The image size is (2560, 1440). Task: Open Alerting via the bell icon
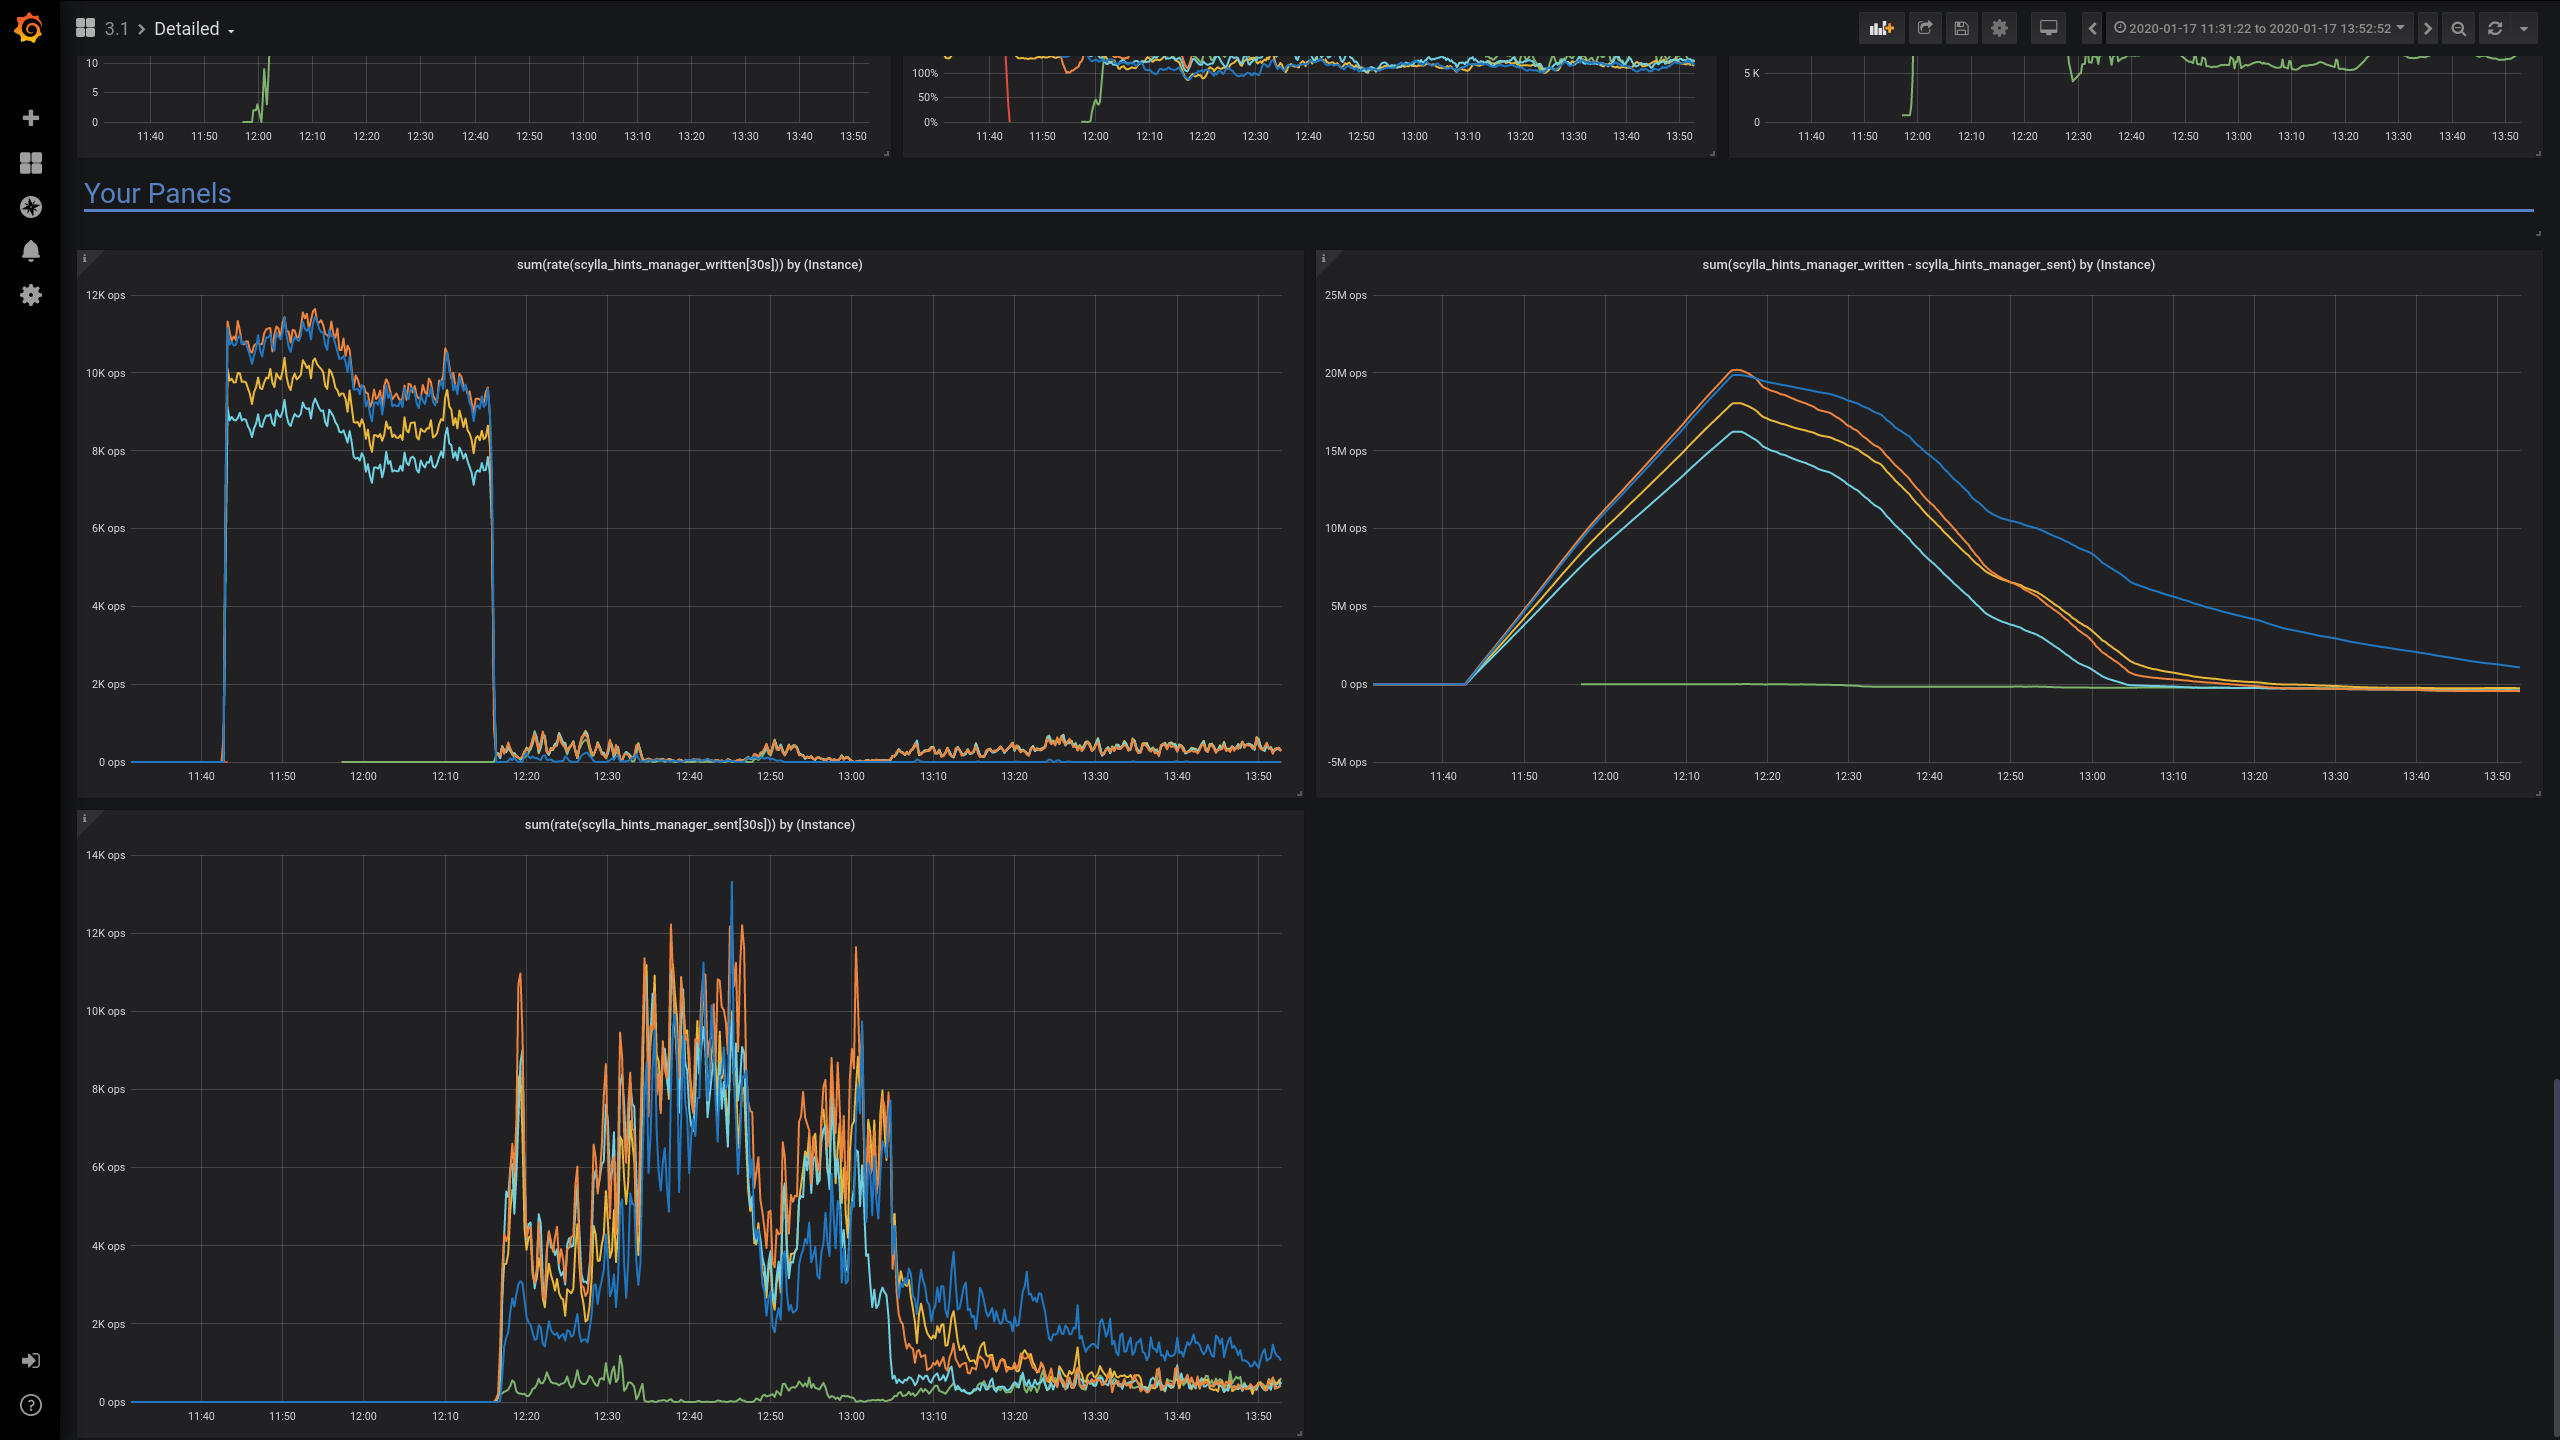click(31, 251)
